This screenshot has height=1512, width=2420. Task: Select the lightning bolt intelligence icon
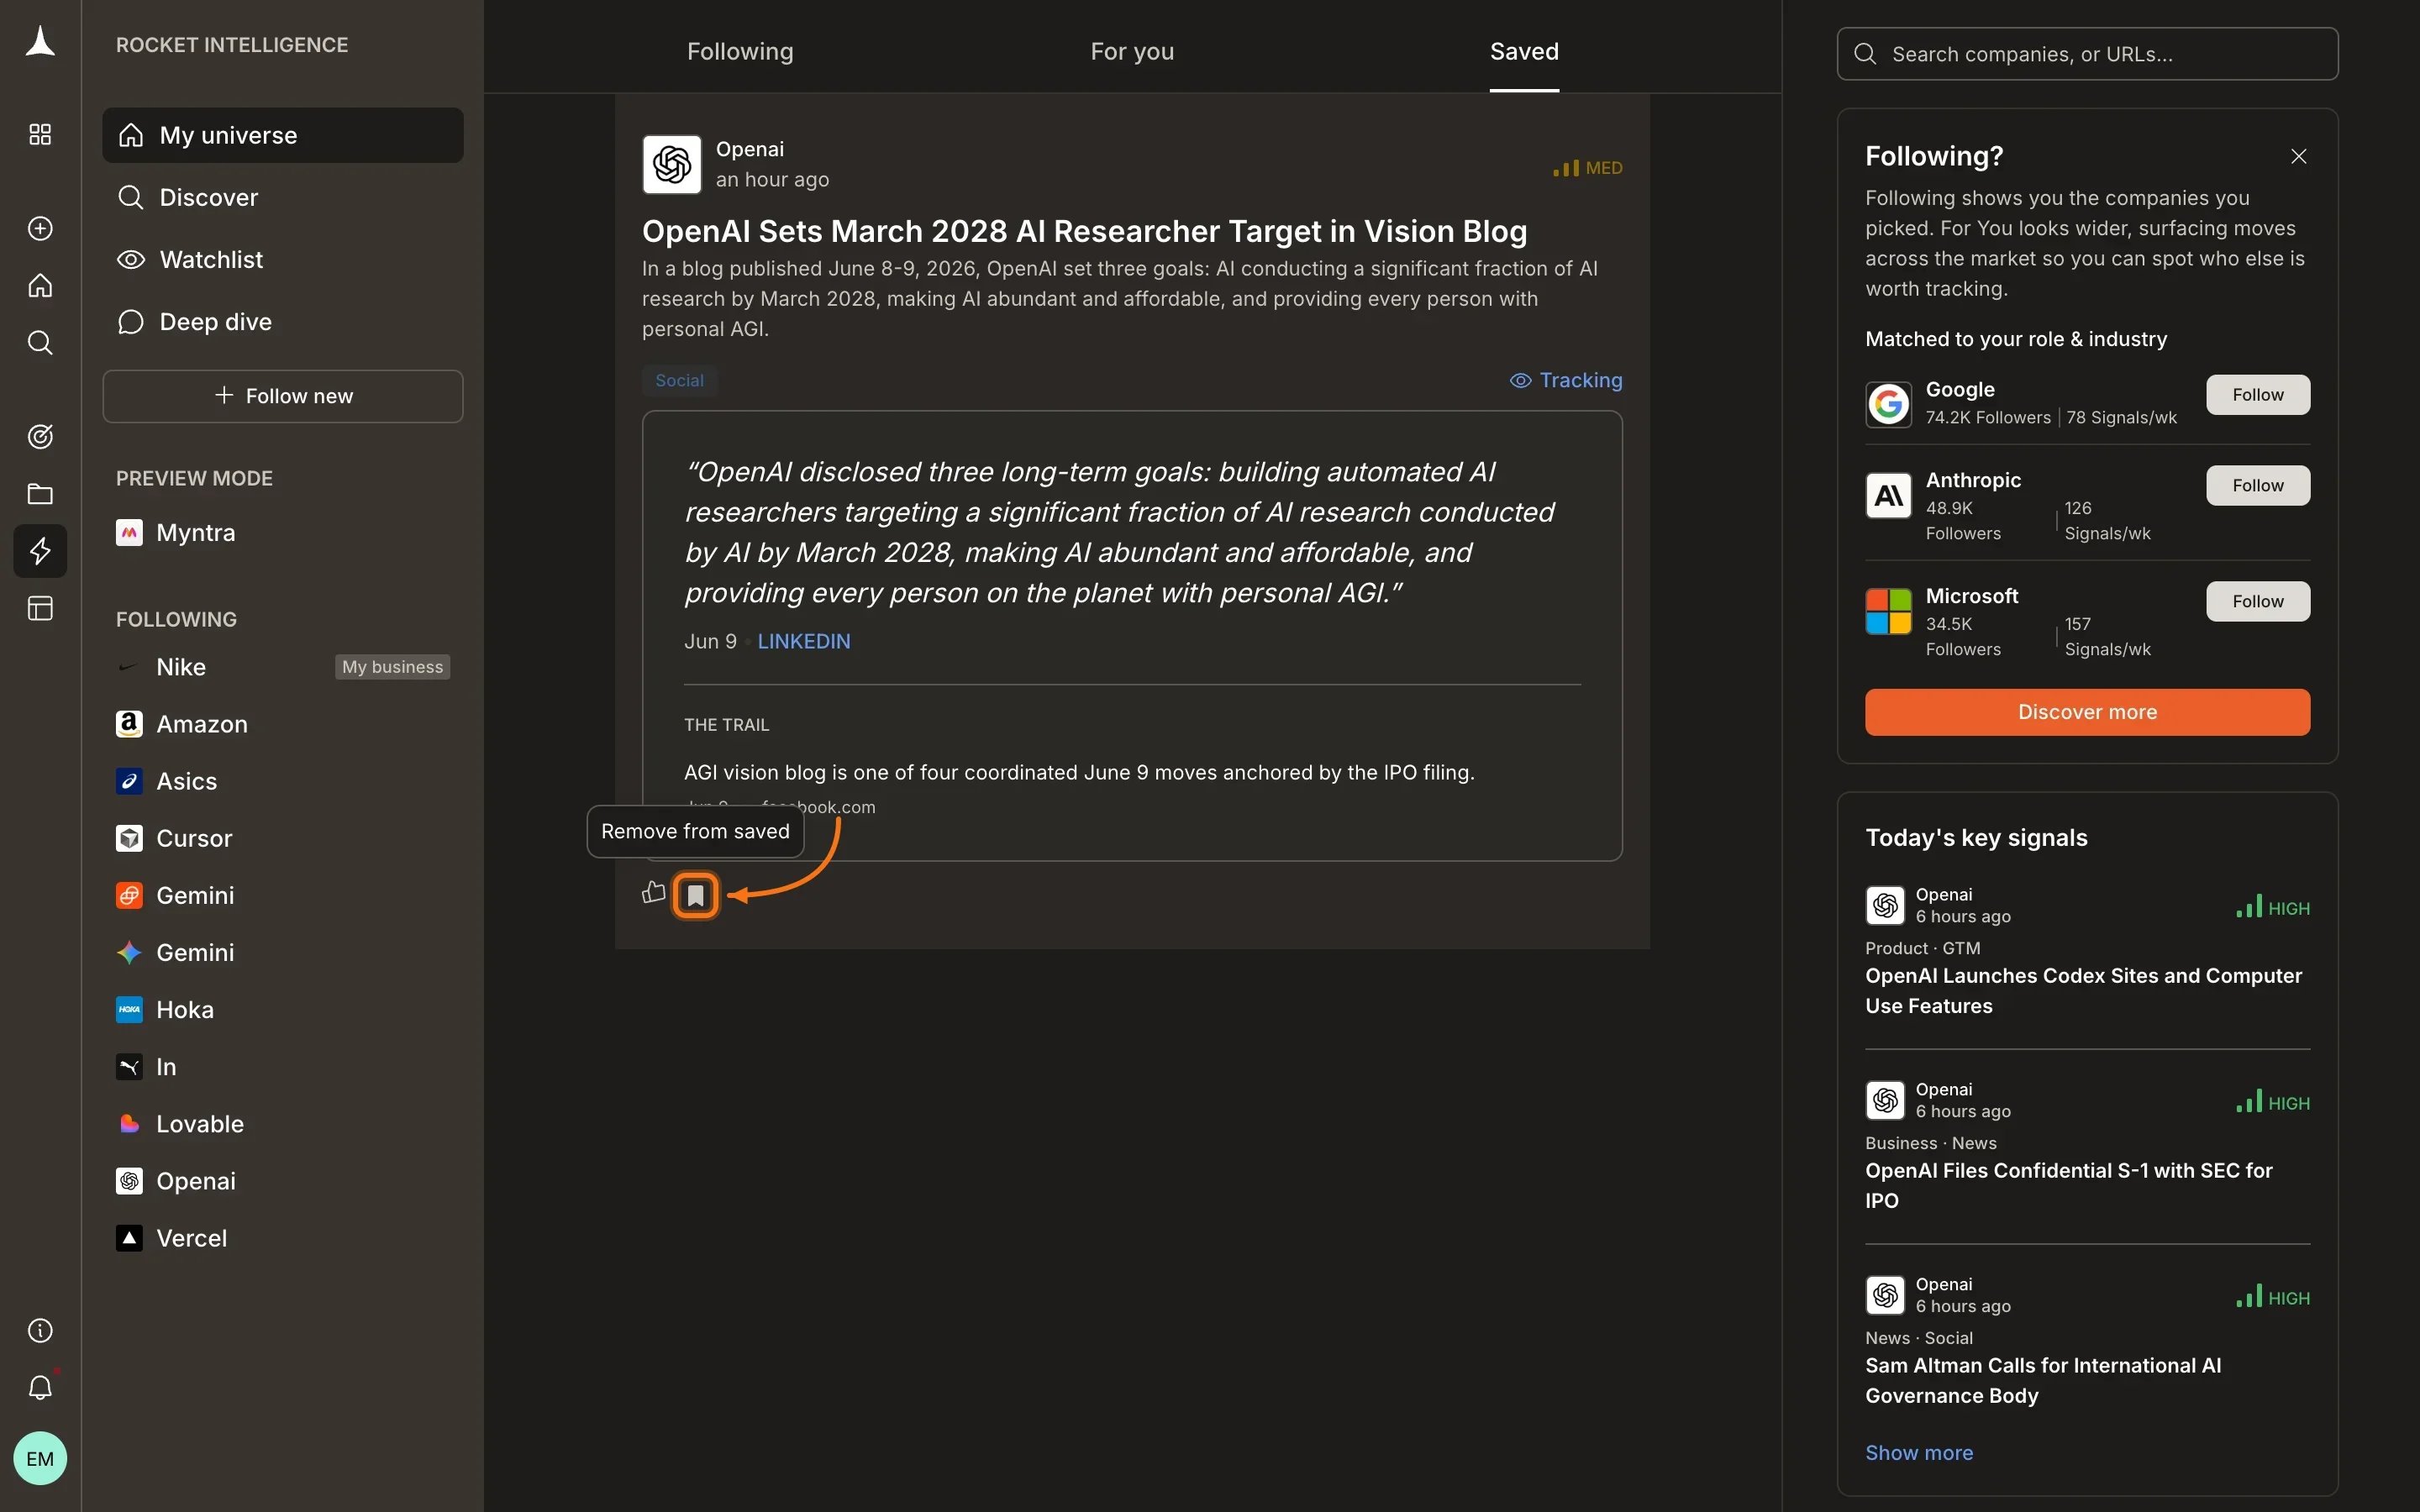(40, 551)
